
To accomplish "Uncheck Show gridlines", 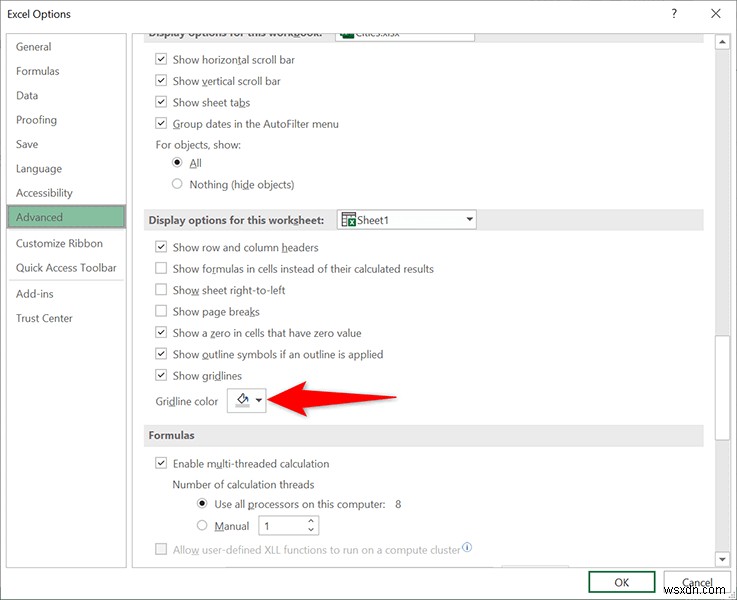I will 161,375.
